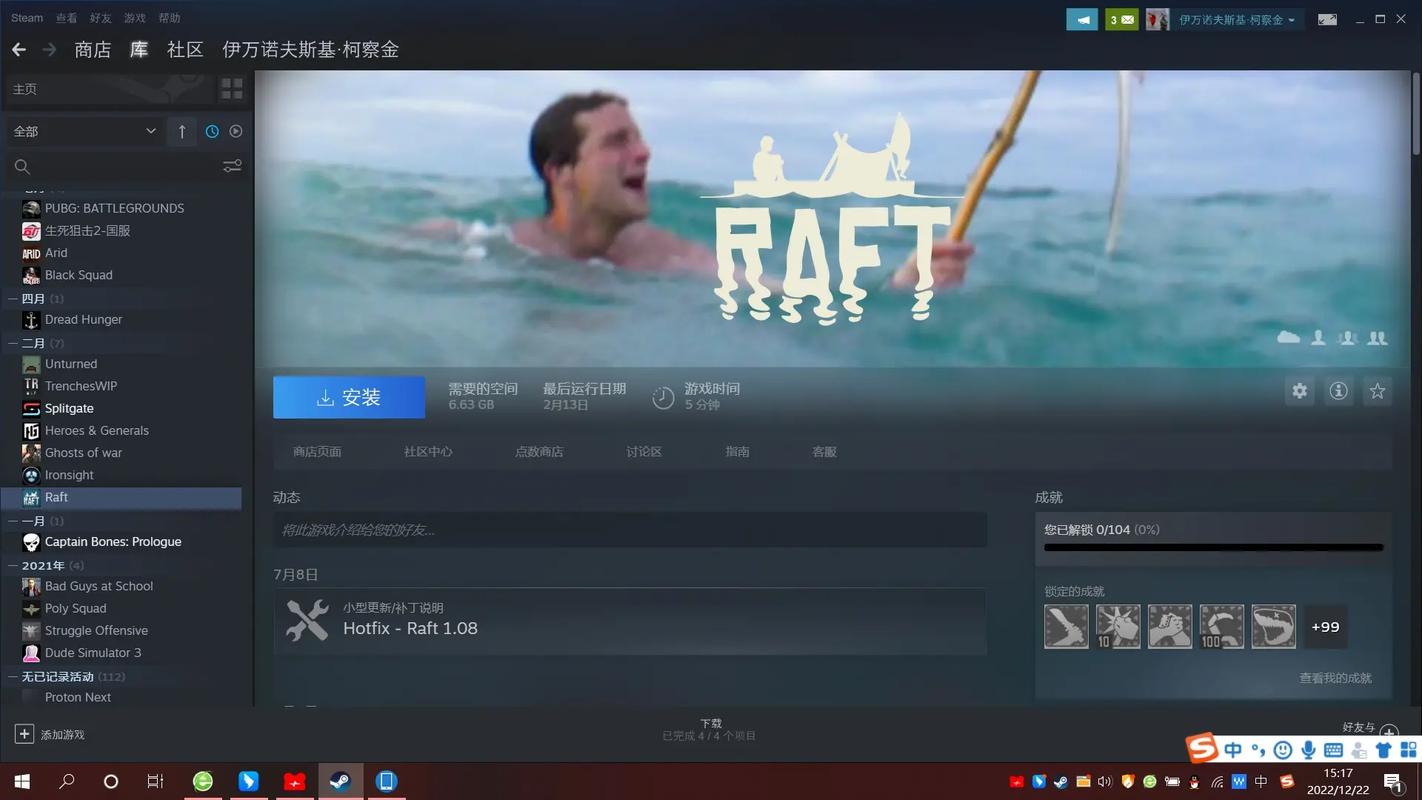Open the 社区 header menu
This screenshot has width=1422, height=800.
pos(185,49)
